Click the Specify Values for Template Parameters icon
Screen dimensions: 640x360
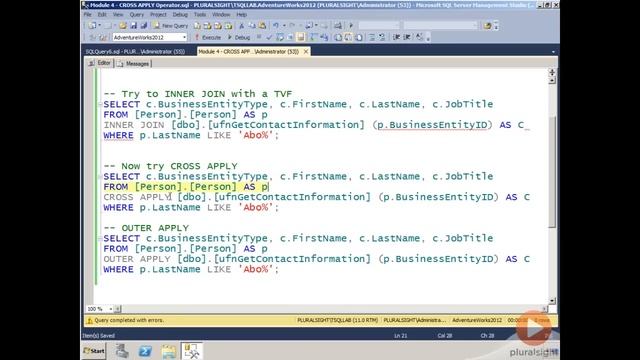point(419,37)
